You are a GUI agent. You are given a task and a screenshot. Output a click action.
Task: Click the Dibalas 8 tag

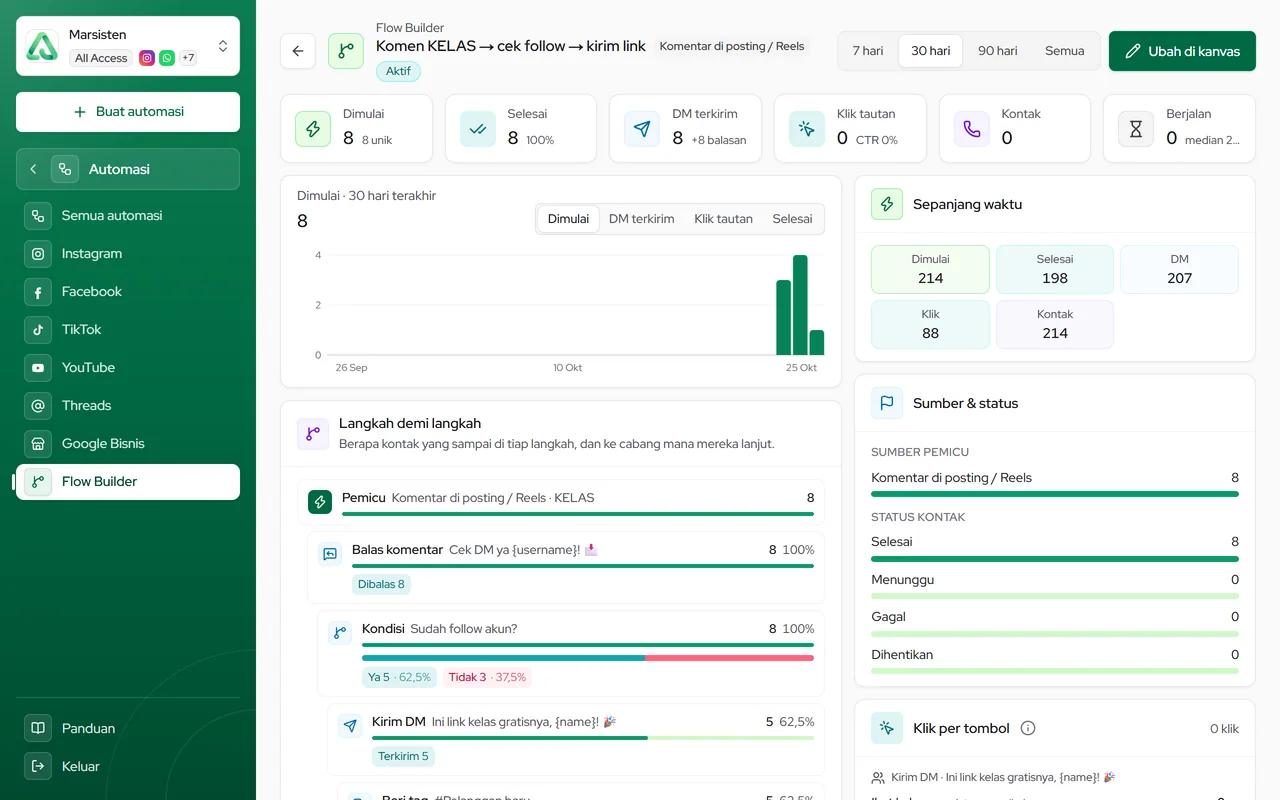click(381, 585)
